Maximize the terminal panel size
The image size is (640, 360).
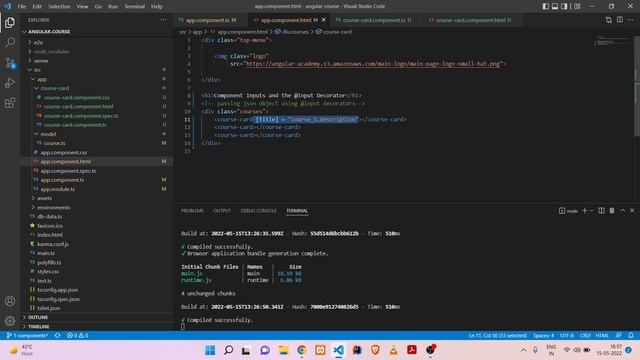pyautogui.click(x=622, y=211)
